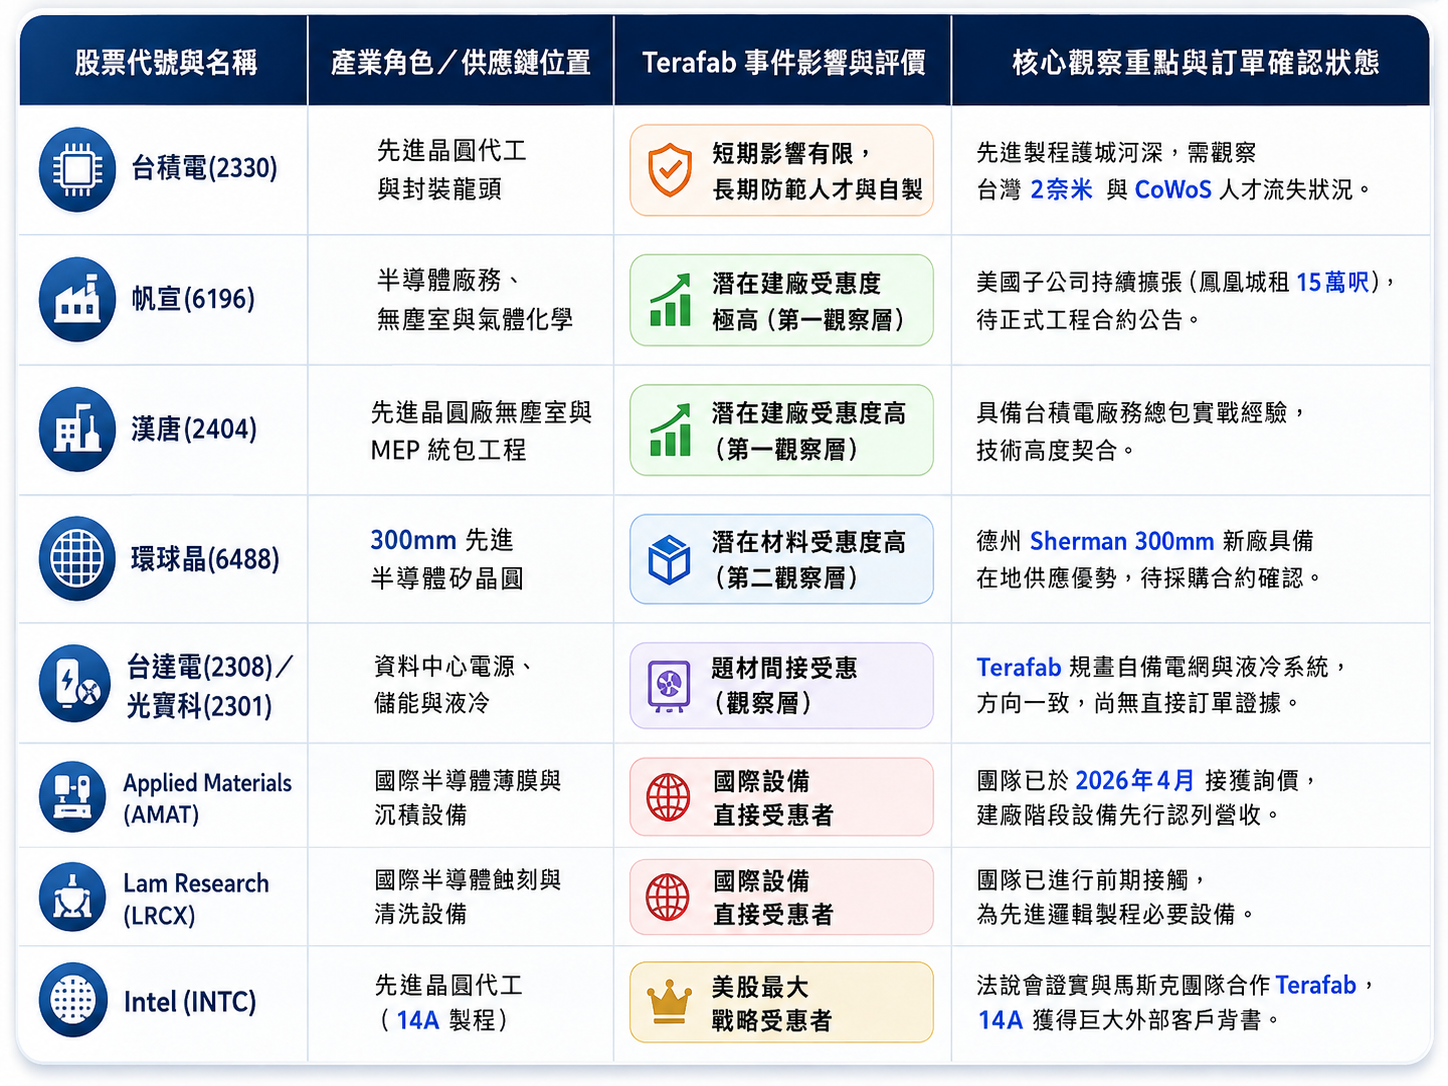Screen dimensions: 1448x1086
Task: Click blue Terafab in the Intel row
Action: [x=1316, y=985]
